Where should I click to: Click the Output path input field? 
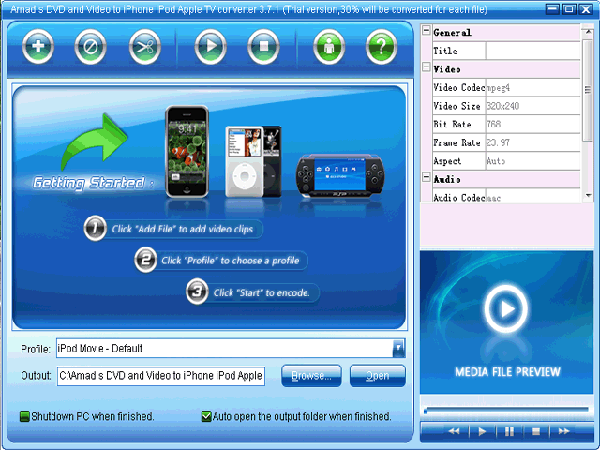(x=161, y=376)
